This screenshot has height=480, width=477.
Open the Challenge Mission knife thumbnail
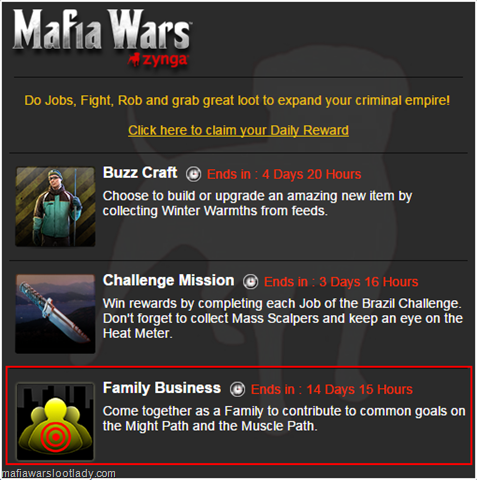[x=55, y=314]
